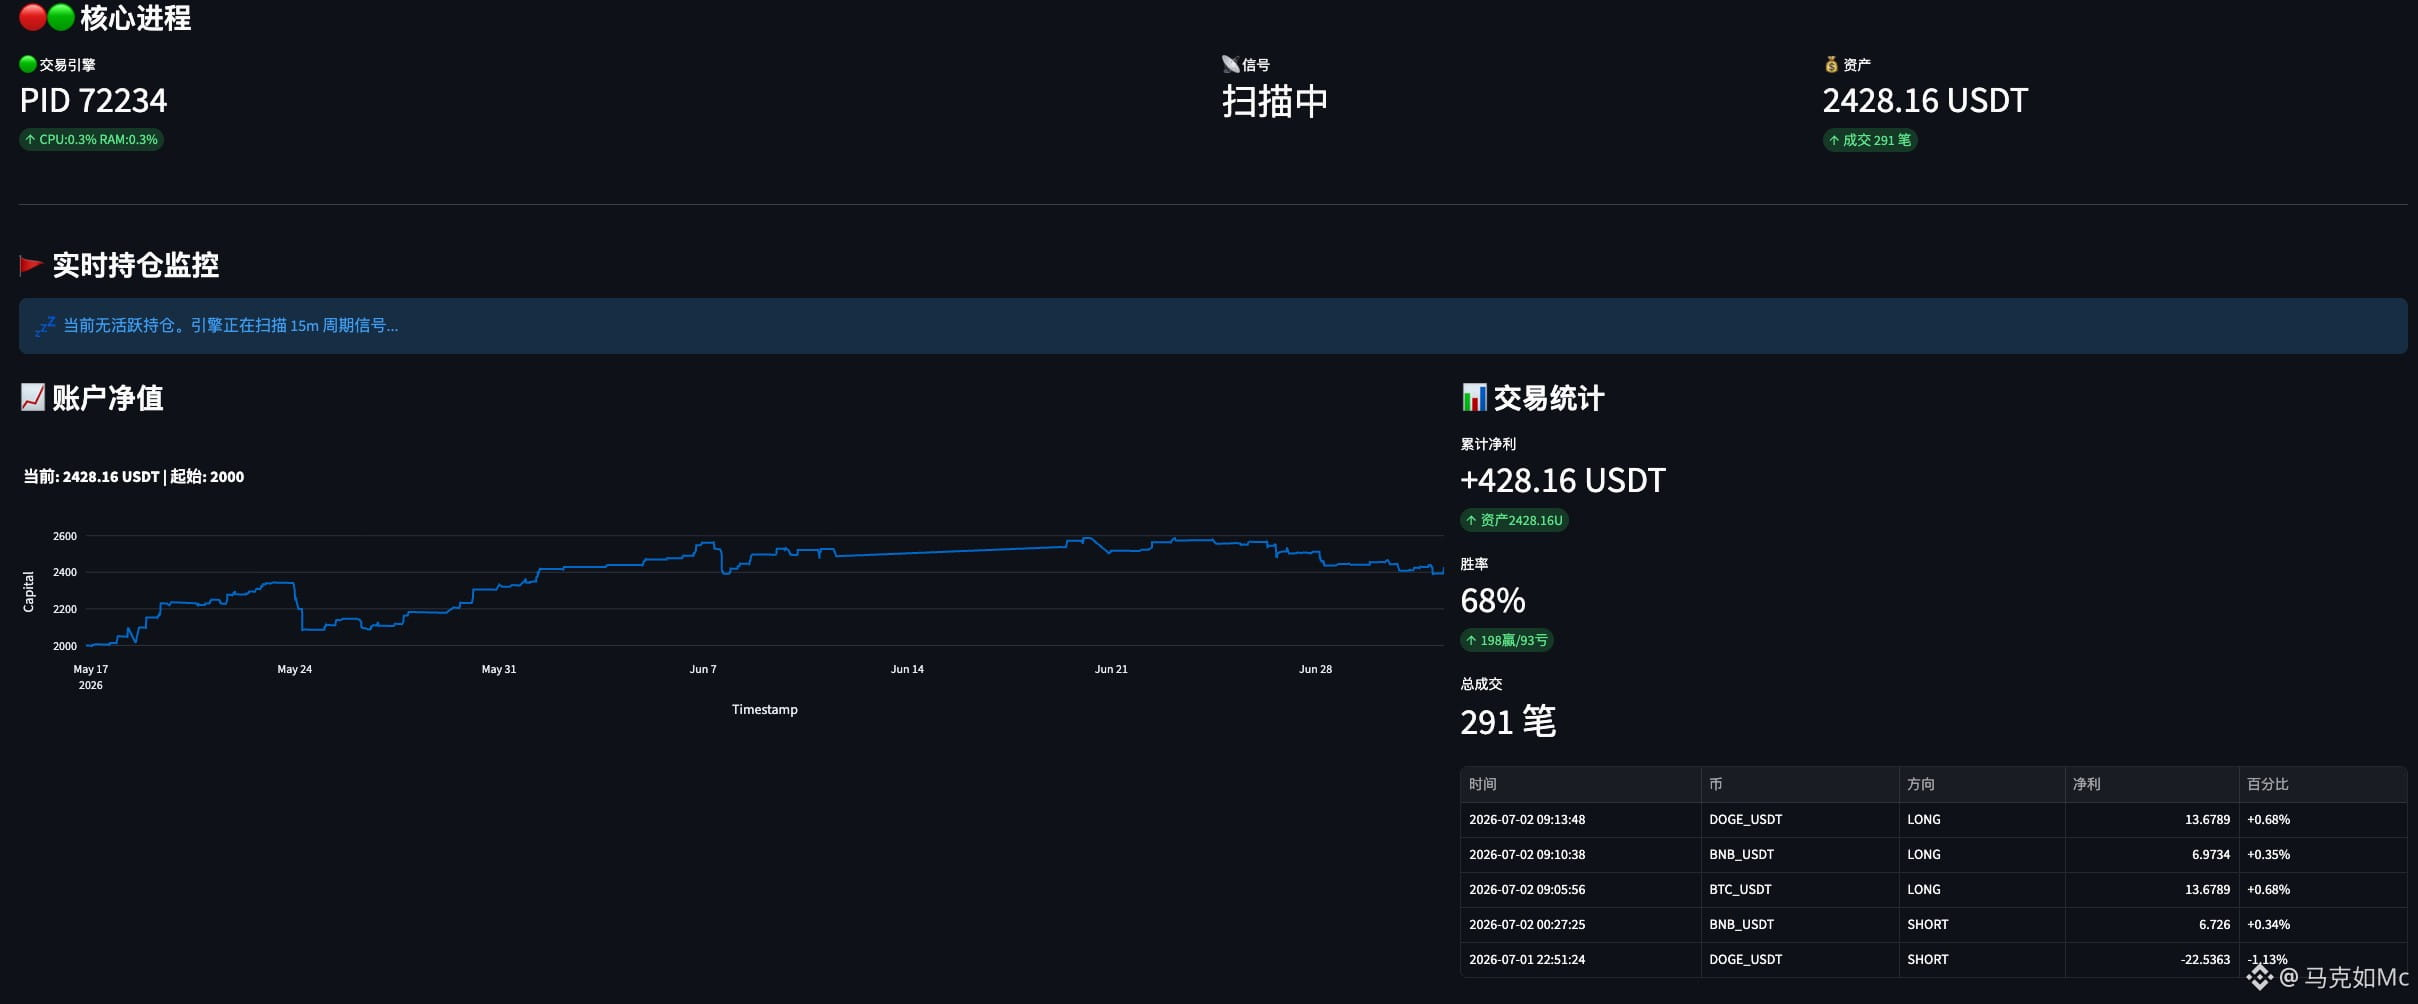The height and width of the screenshot is (1004, 2418).
Task: Click the 291 笔 total trades value
Action: [1508, 721]
